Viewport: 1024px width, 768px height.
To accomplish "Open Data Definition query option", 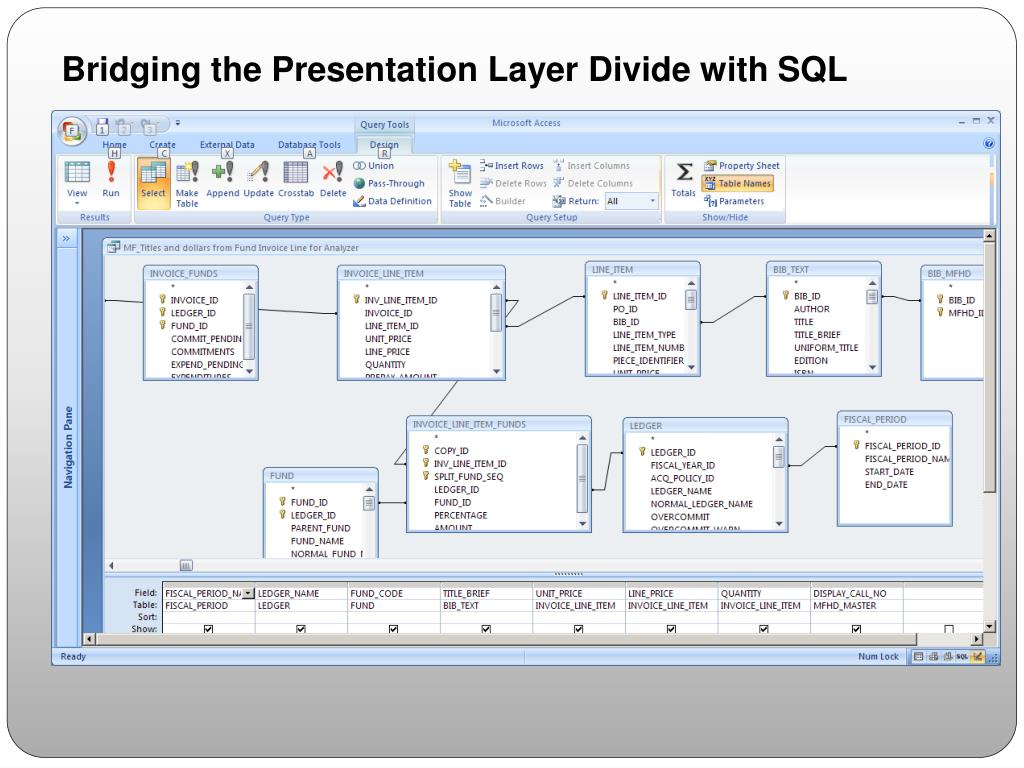I will coord(392,201).
